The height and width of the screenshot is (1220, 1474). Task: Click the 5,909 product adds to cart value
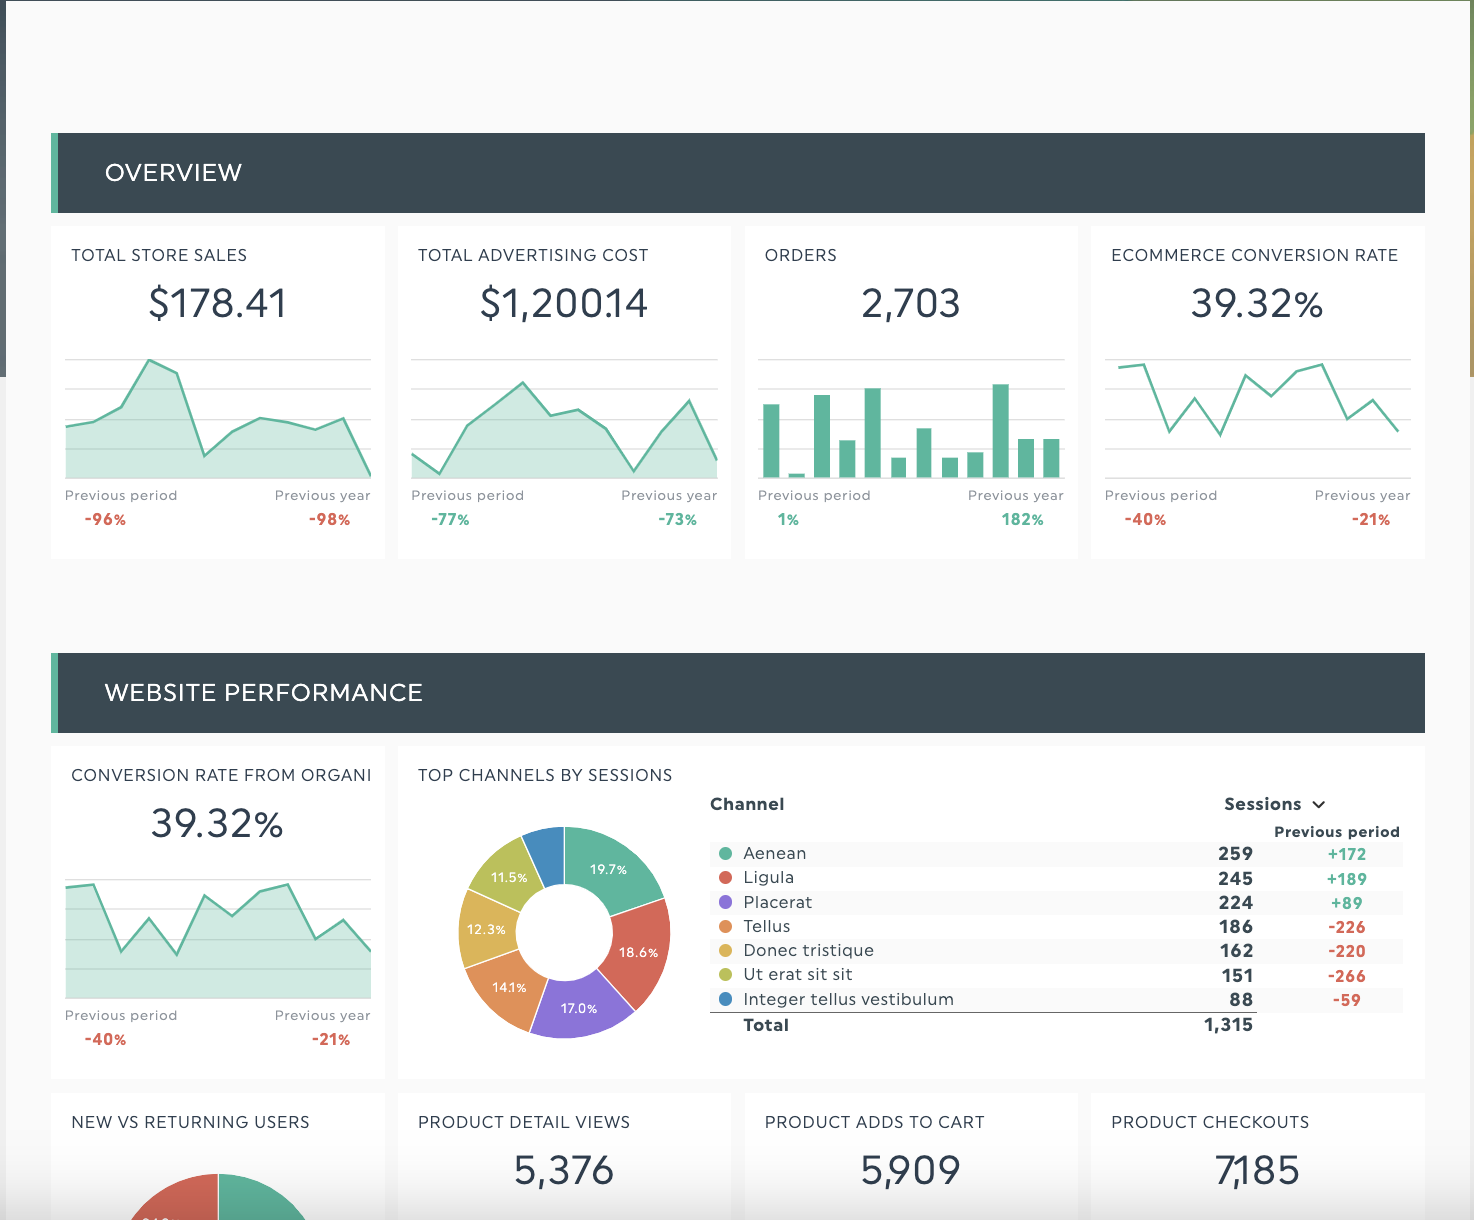pyautogui.click(x=911, y=1170)
